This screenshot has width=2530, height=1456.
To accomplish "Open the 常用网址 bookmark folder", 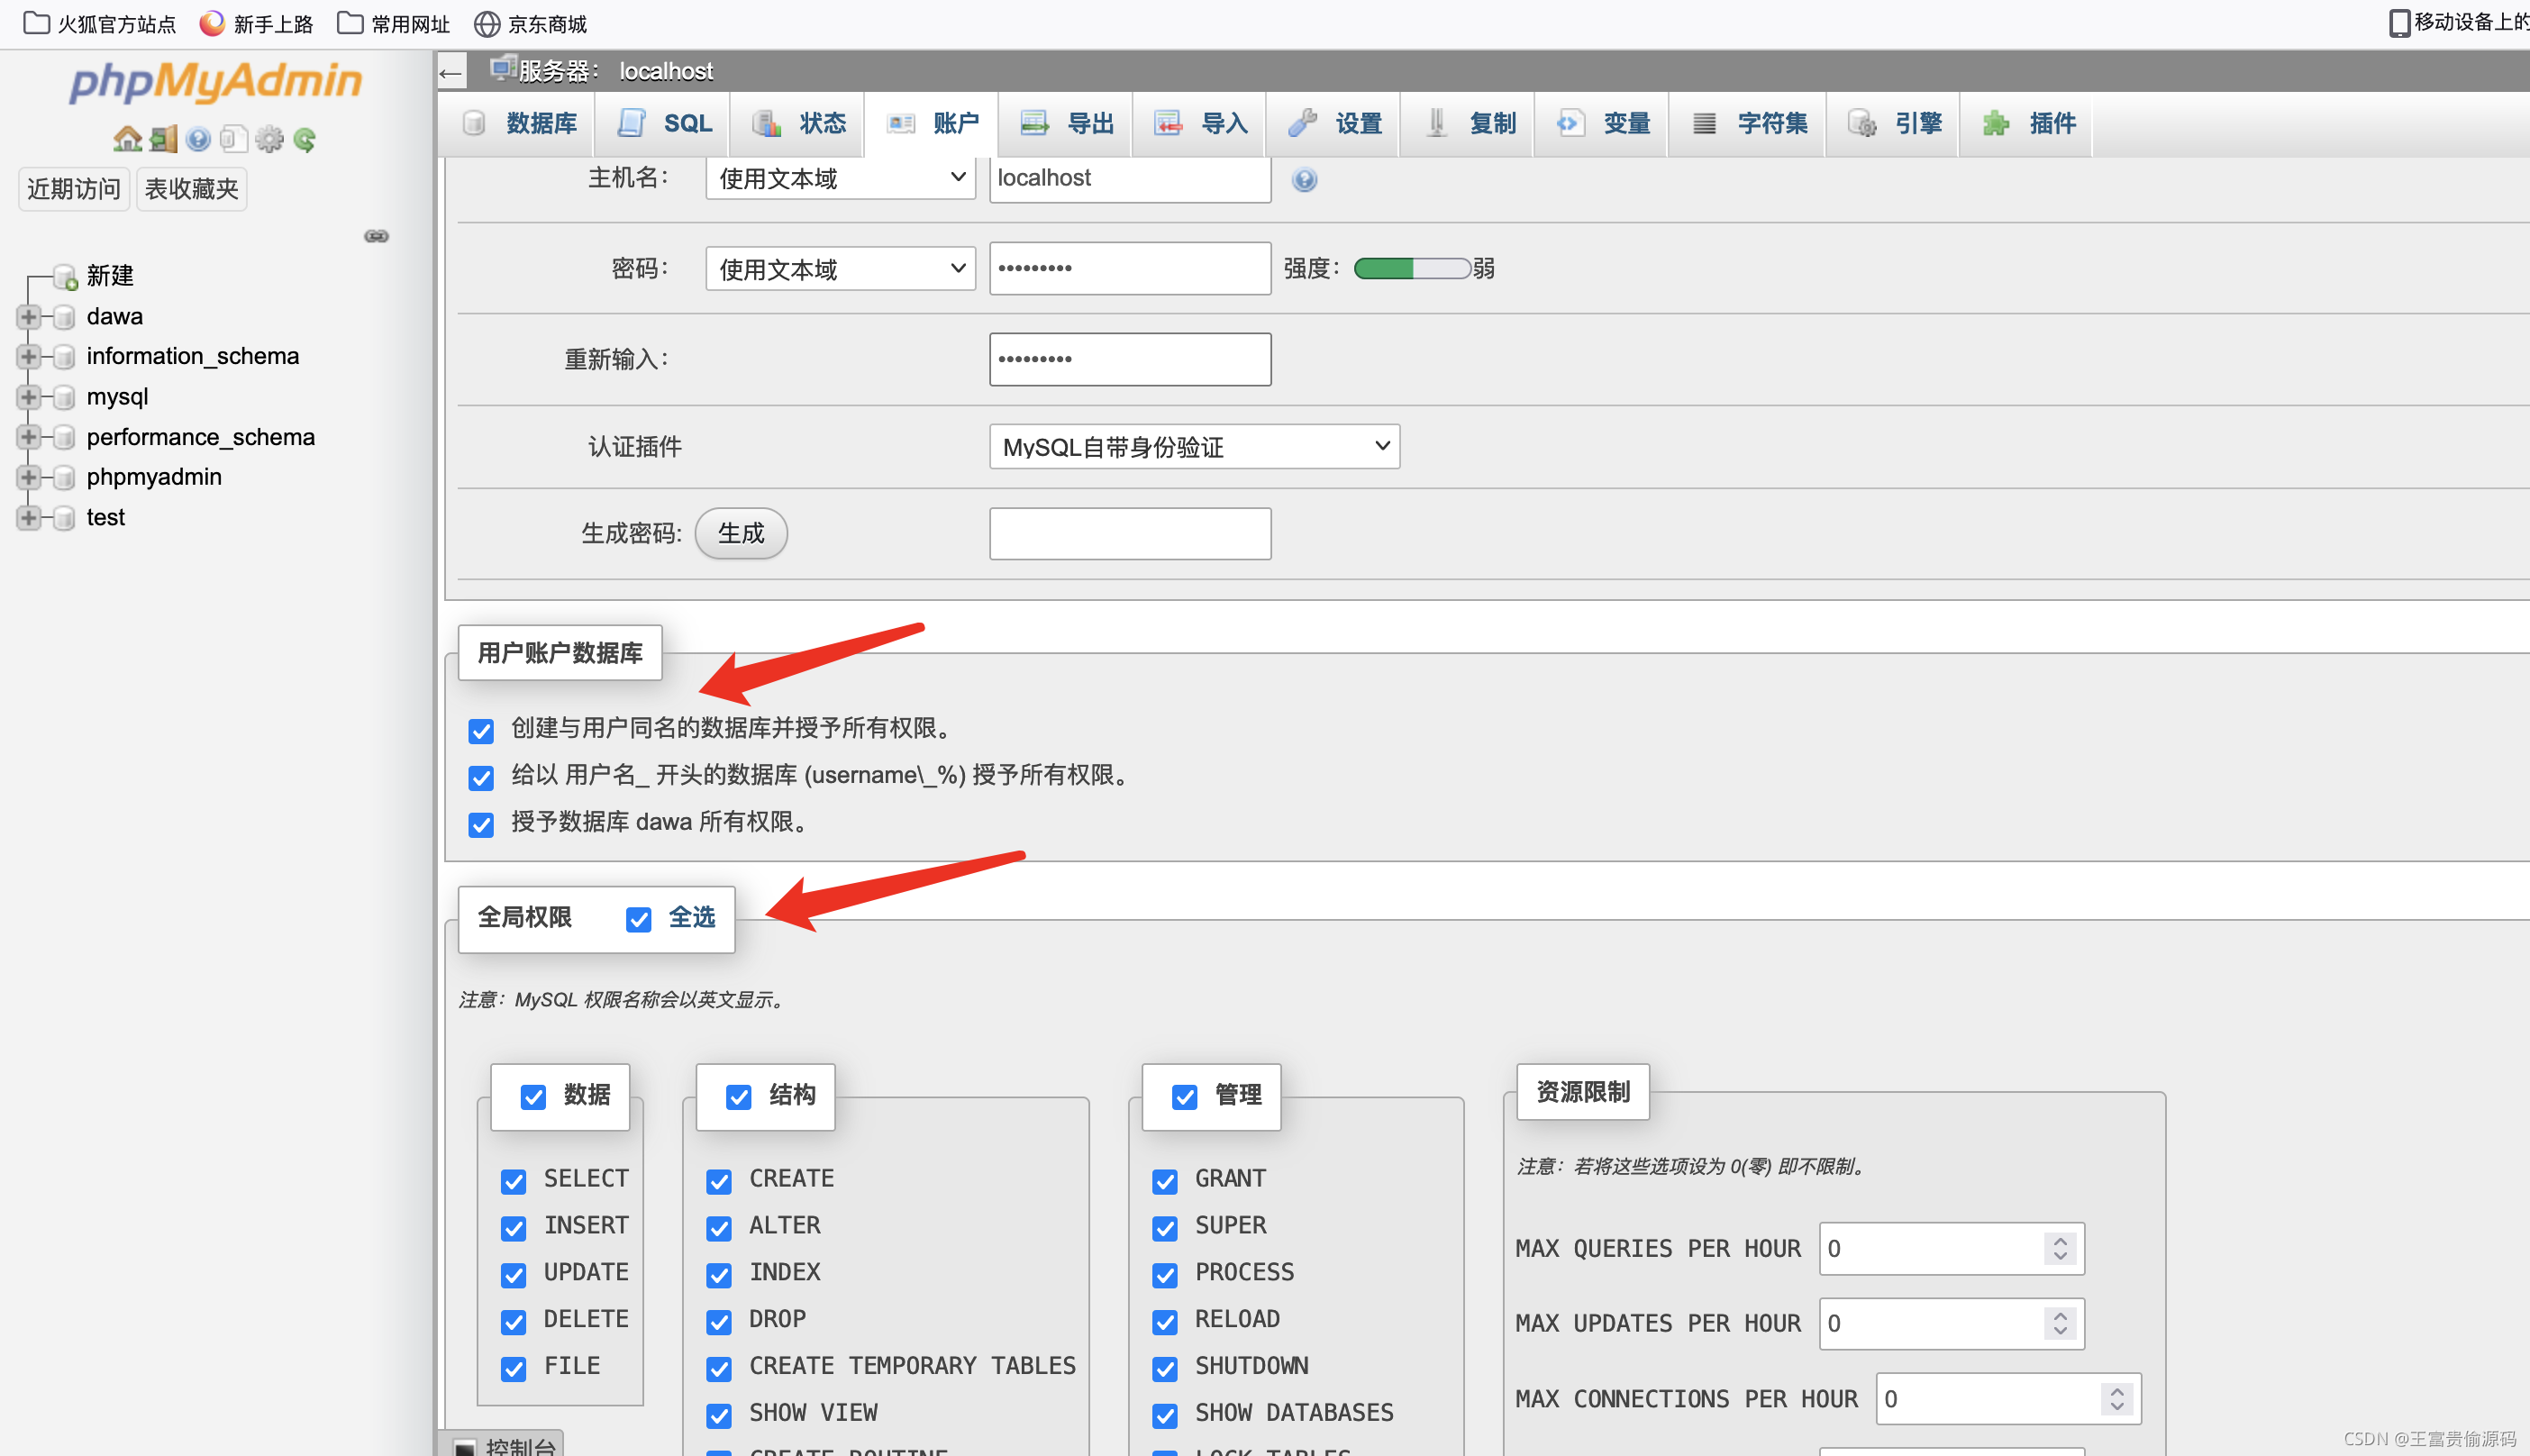I will point(393,23).
